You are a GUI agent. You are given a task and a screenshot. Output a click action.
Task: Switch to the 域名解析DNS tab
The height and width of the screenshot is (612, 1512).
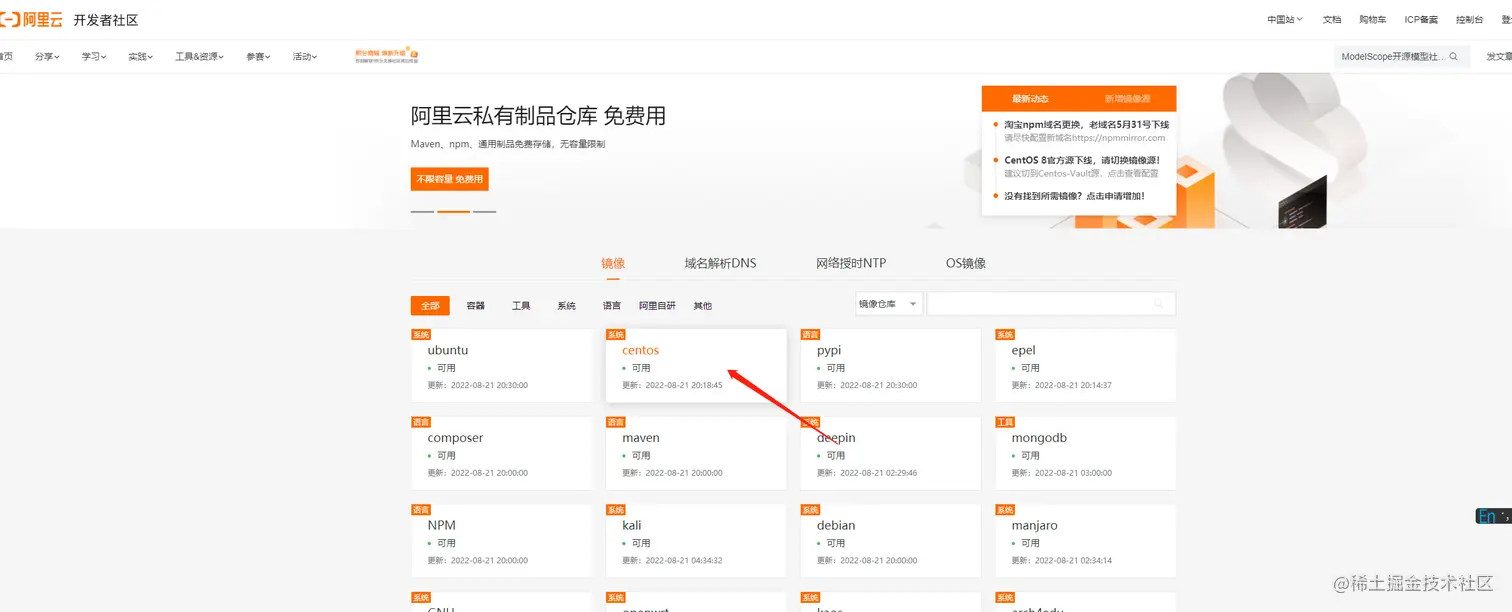coord(720,263)
